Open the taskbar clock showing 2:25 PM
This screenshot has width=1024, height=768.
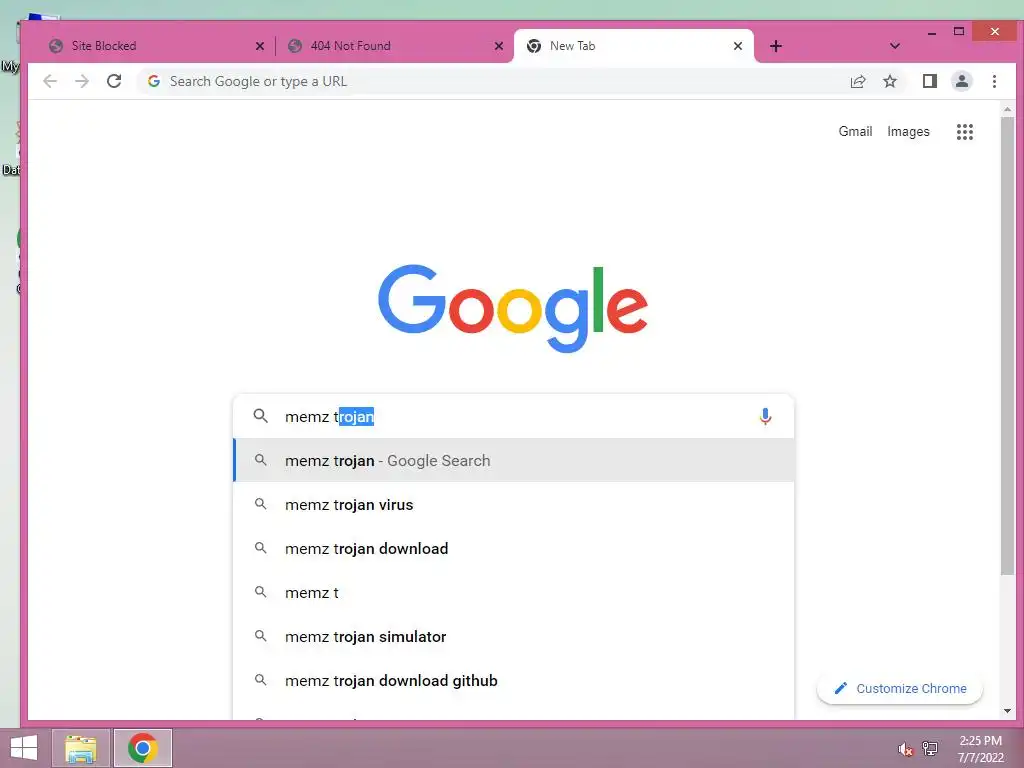coord(980,749)
